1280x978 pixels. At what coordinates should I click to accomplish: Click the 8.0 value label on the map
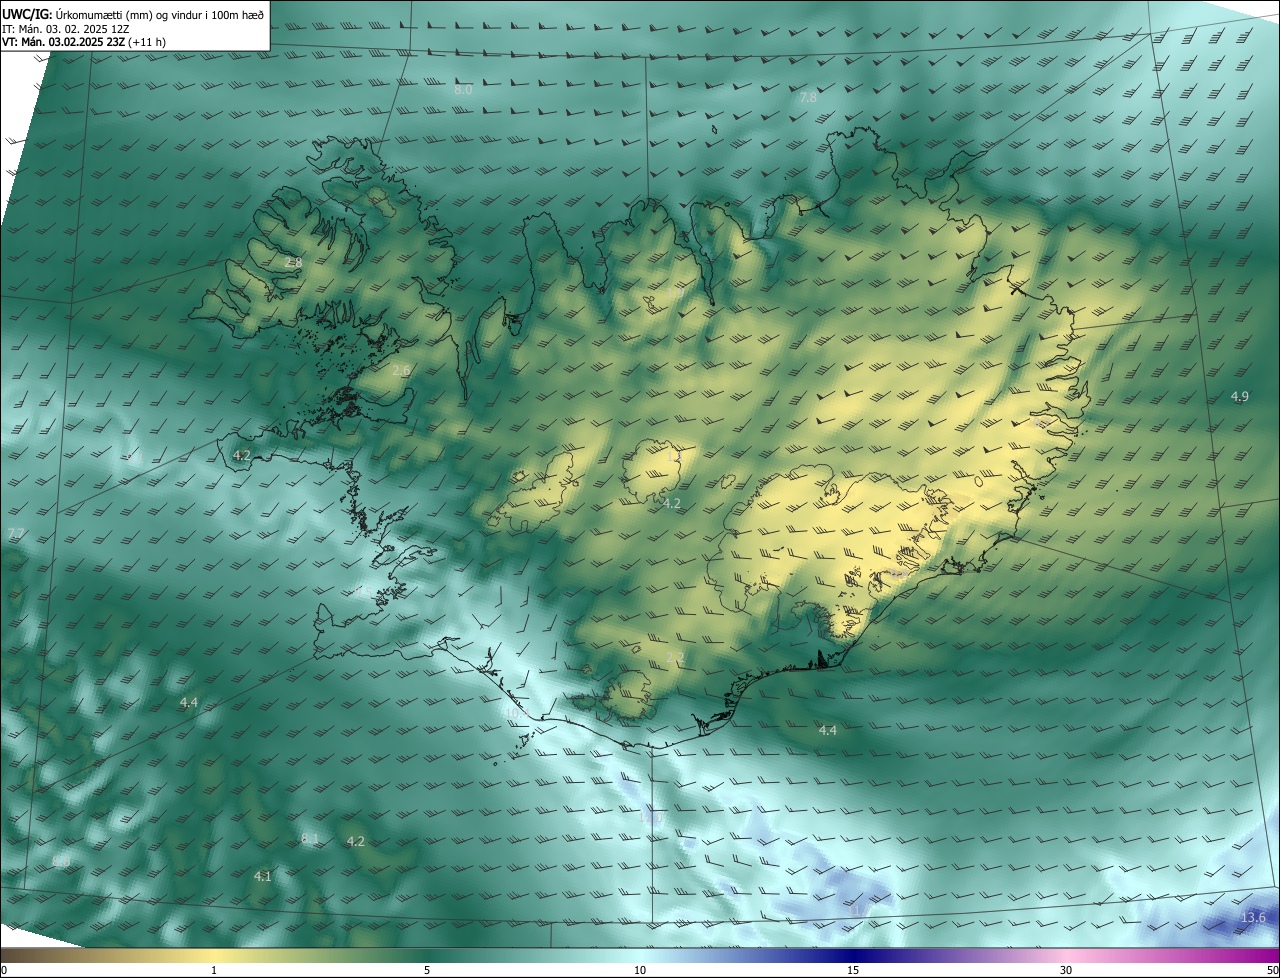[463, 90]
